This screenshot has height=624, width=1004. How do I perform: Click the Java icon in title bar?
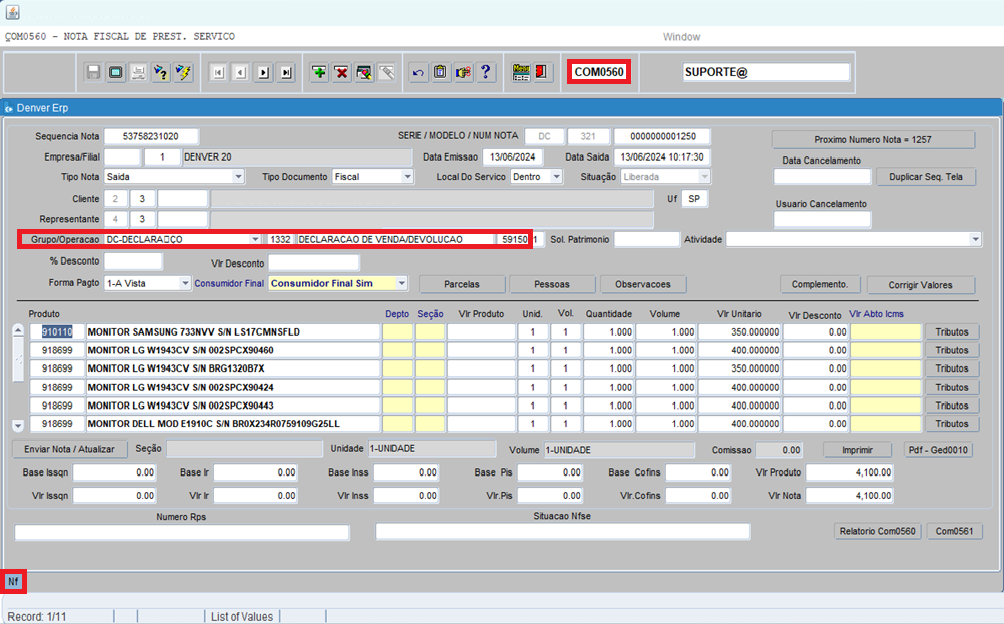[x=13, y=12]
